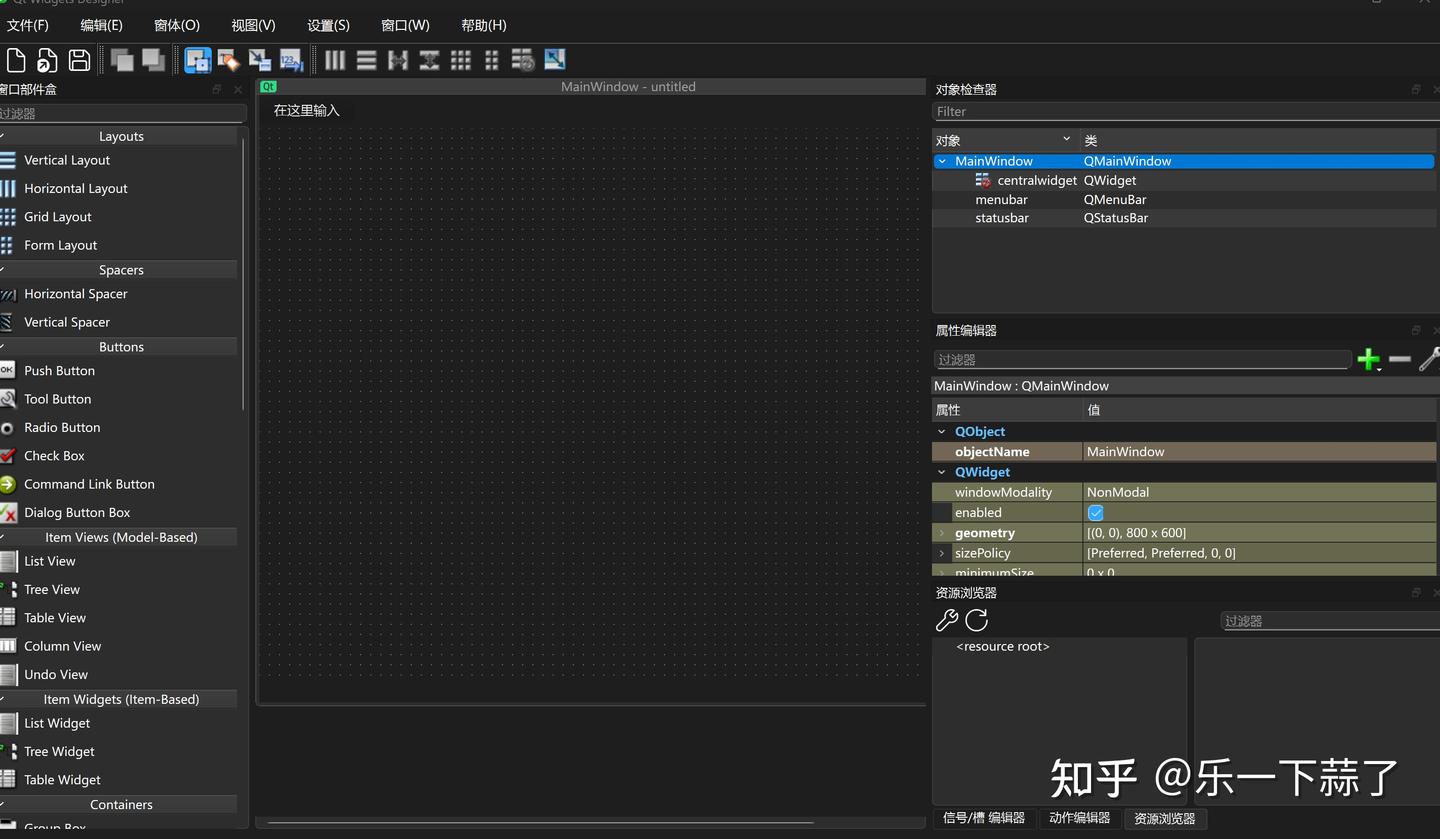Switch to Edit Signals/Slots mode

[x=228, y=60]
